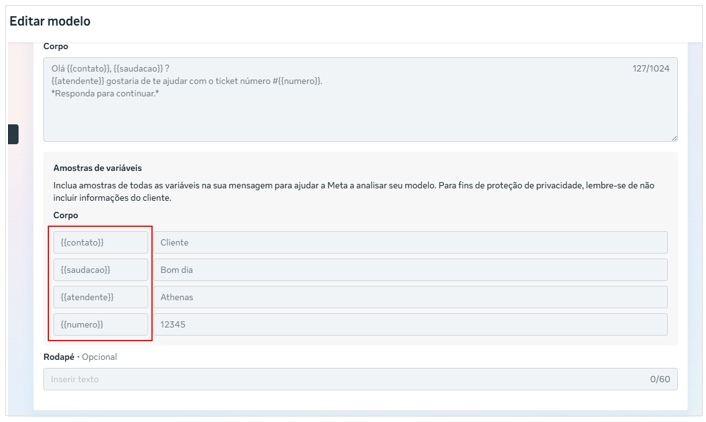Focus the sample field containing 12345
The image size is (706, 422).
(410, 324)
